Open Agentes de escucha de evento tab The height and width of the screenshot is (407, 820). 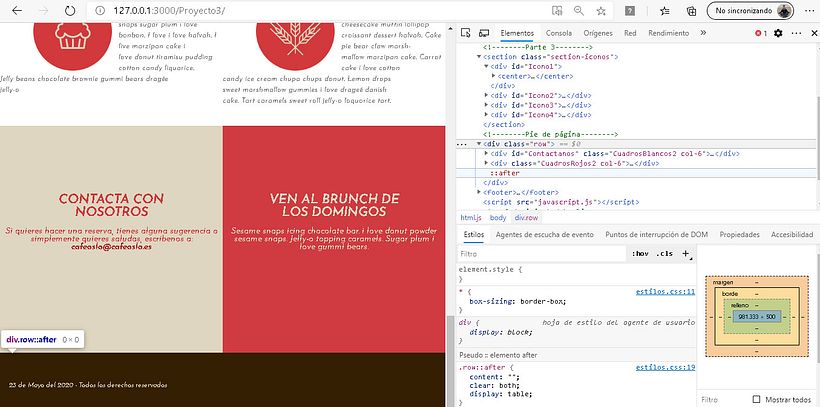pos(544,235)
